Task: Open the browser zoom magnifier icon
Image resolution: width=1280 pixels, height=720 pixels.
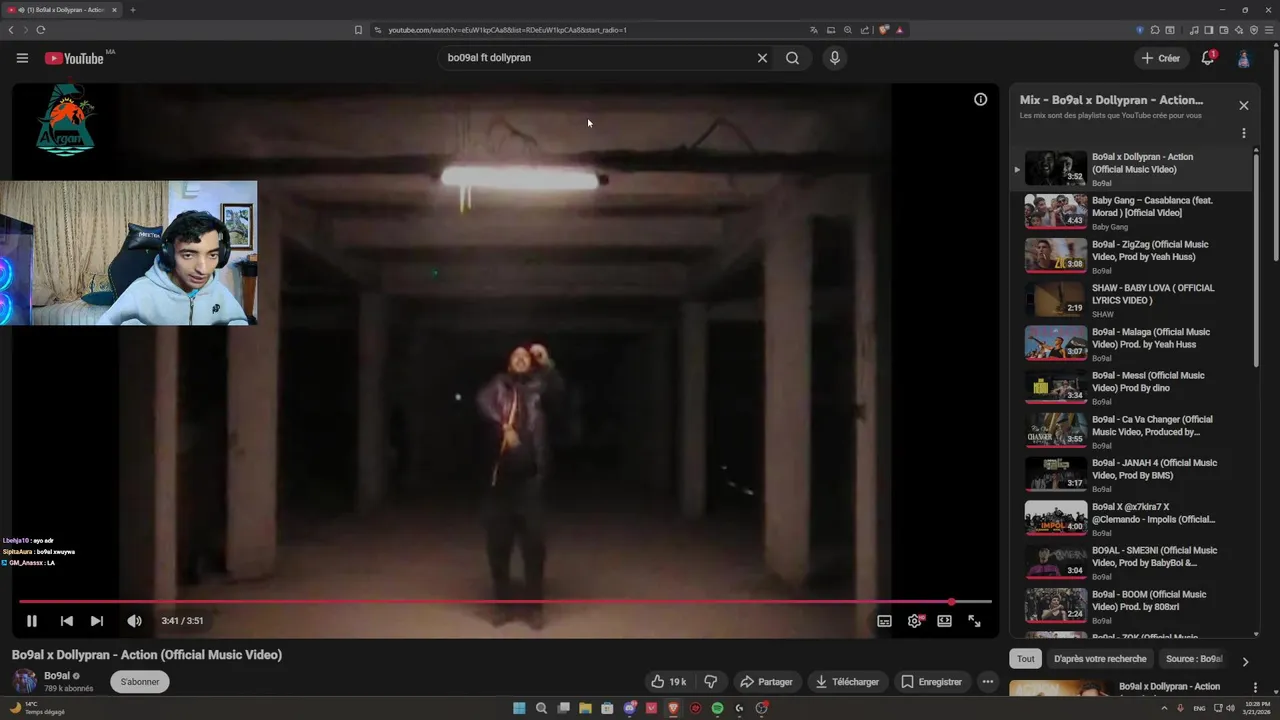Action: pos(848,30)
